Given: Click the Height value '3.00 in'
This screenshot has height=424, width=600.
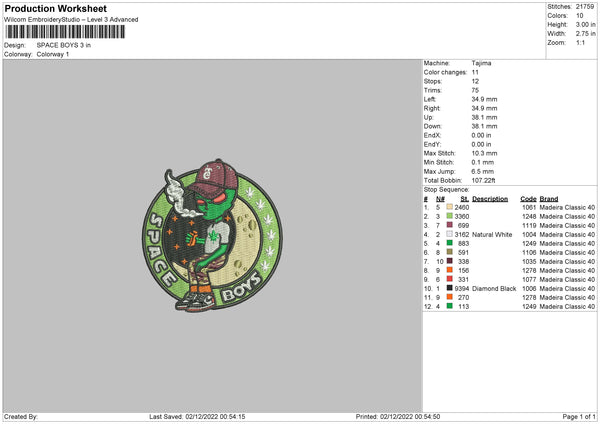Looking at the screenshot, I should pyautogui.click(x=585, y=24).
